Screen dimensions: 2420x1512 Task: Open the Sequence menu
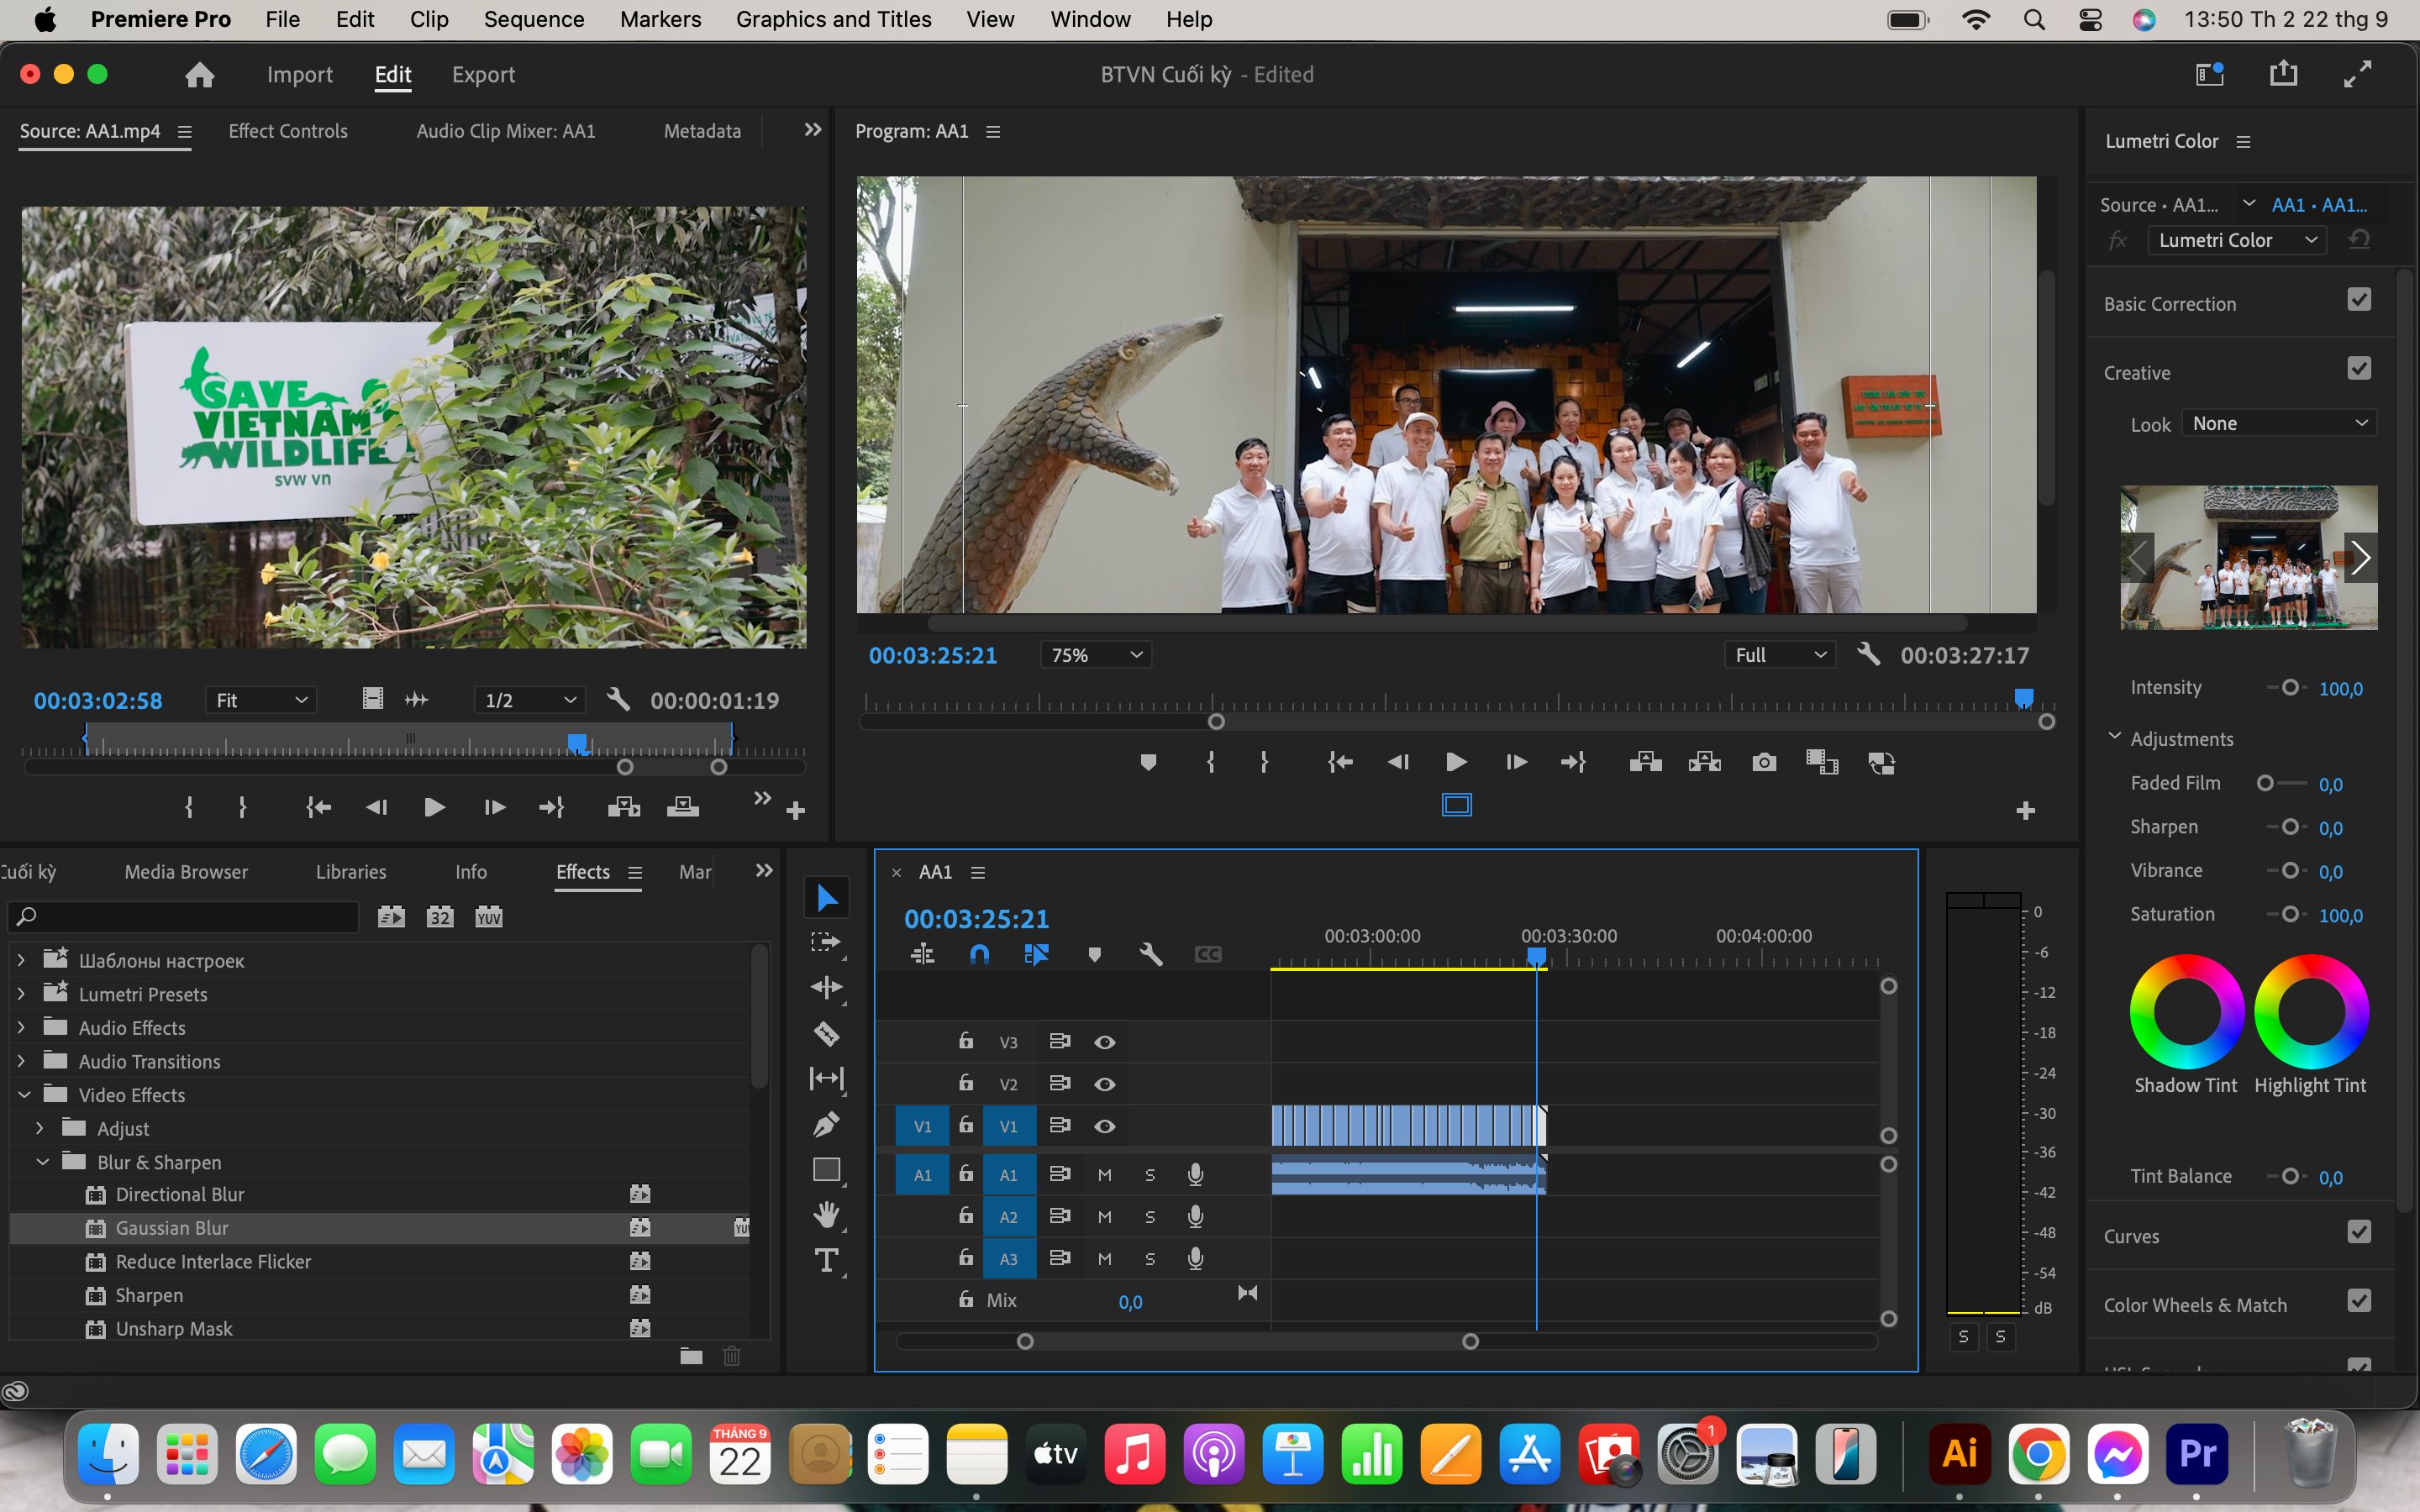533,19
